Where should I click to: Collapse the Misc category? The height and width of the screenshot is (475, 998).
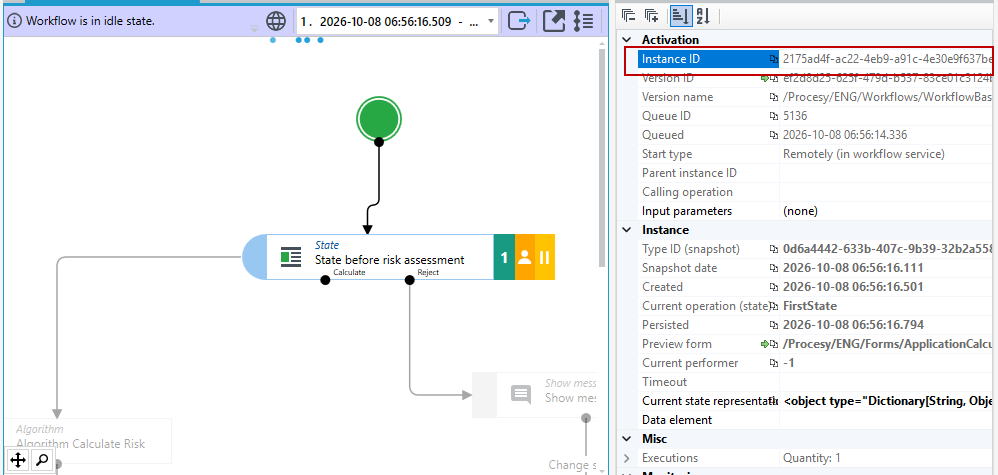628,439
